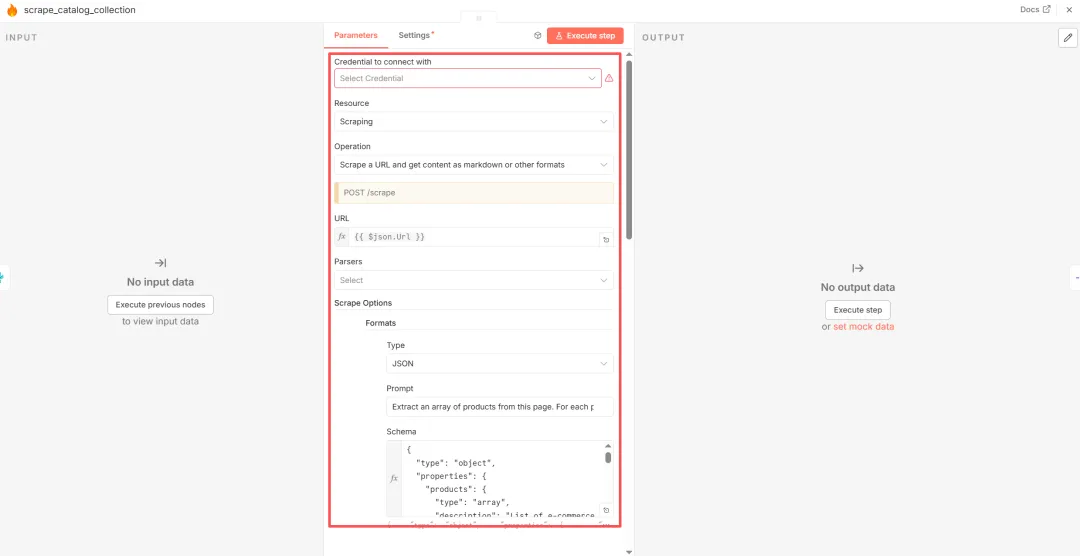Open Docs external link

click(x=1035, y=10)
